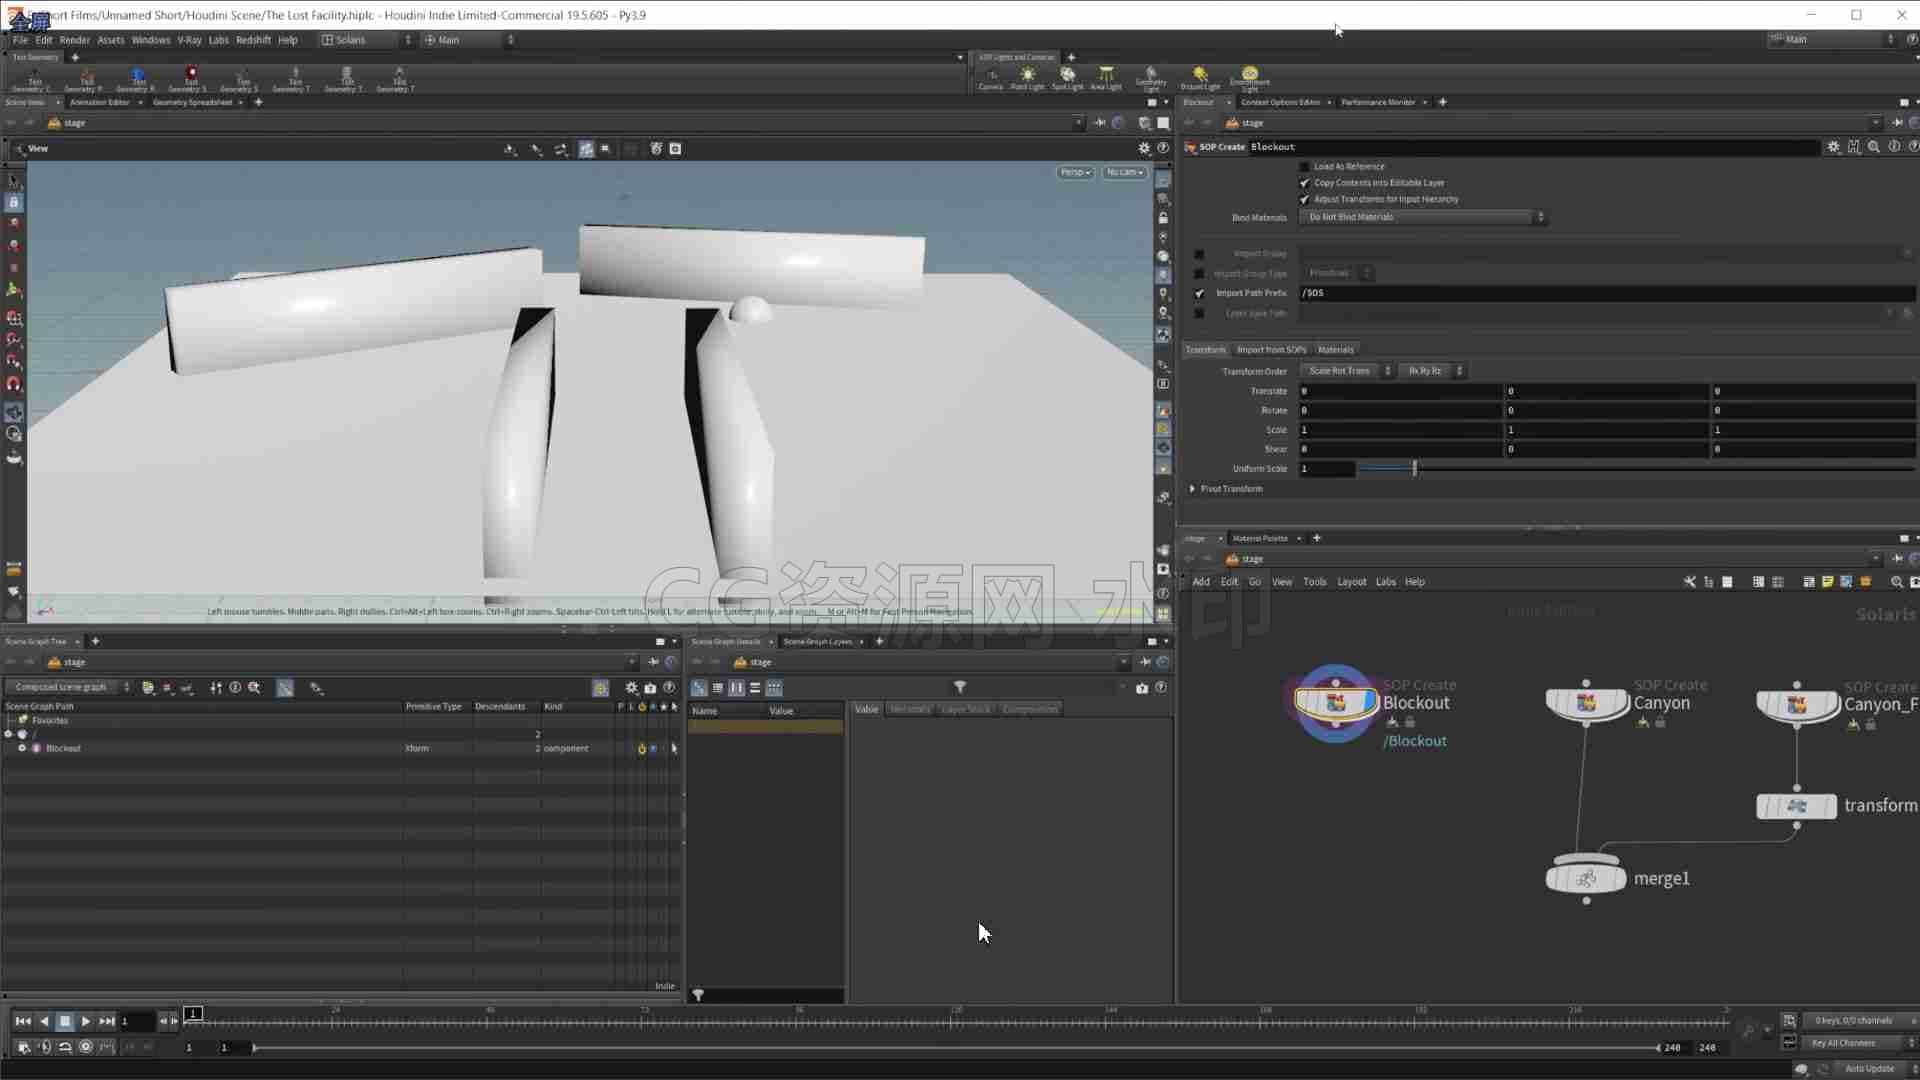The image size is (1920, 1080).
Task: Click scene graph tree snapshot camera icon
Action: click(x=650, y=688)
